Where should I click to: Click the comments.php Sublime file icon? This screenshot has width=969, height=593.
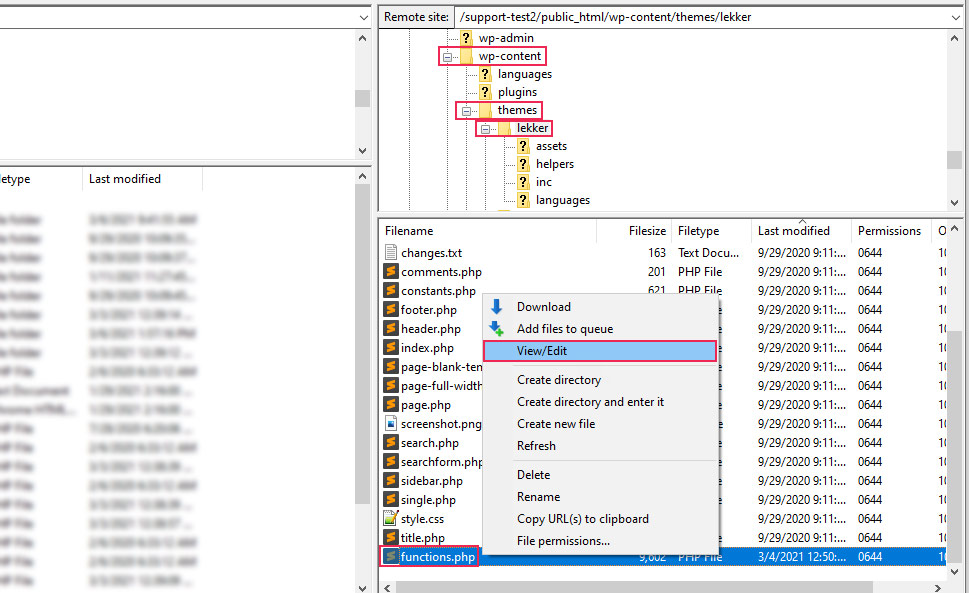(391, 272)
